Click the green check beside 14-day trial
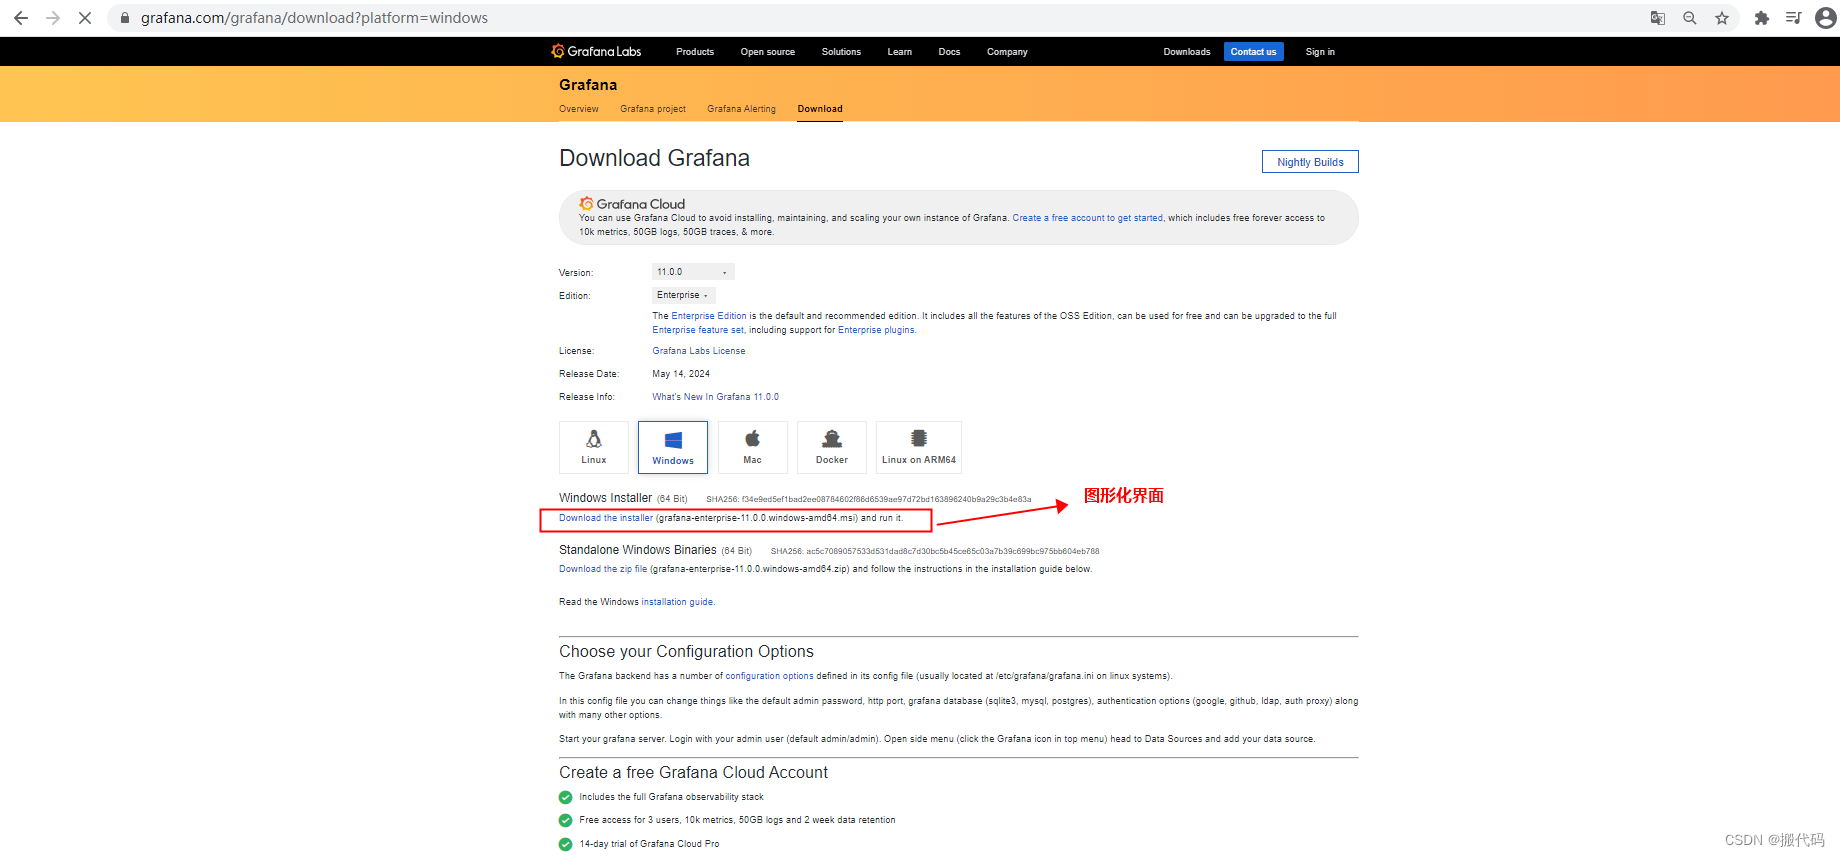 (565, 844)
